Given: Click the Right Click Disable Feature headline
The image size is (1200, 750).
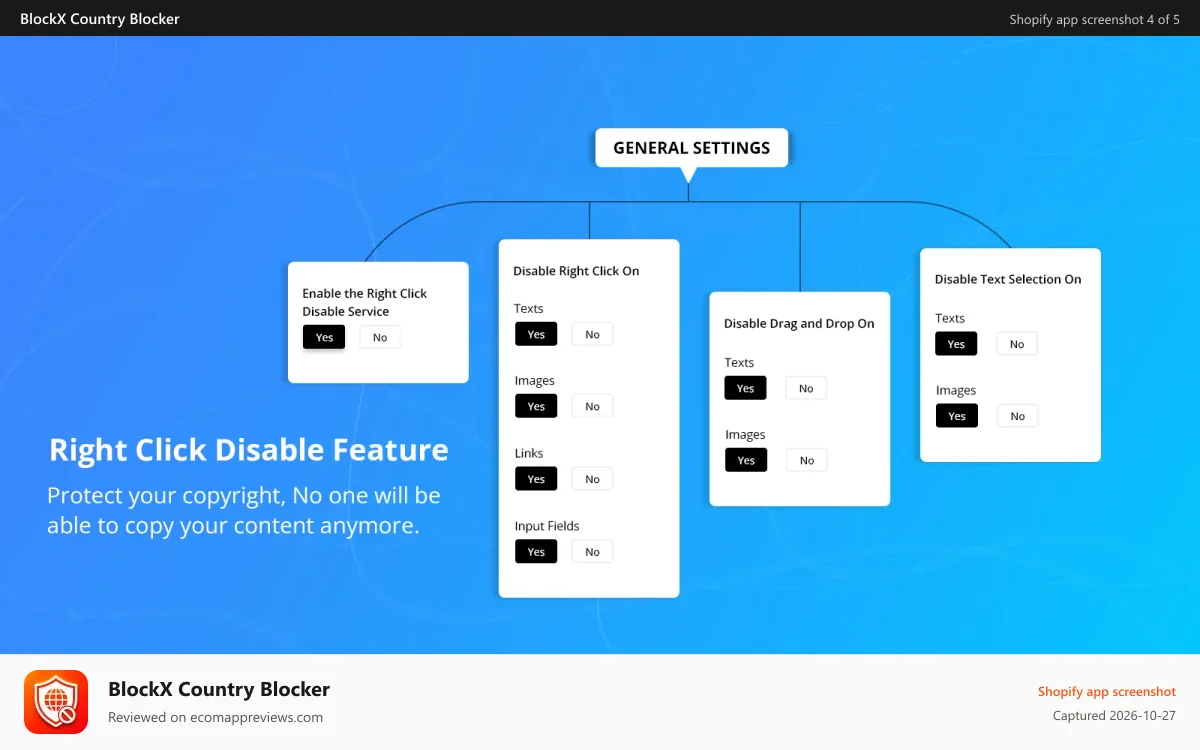Looking at the screenshot, I should pyautogui.click(x=249, y=450).
